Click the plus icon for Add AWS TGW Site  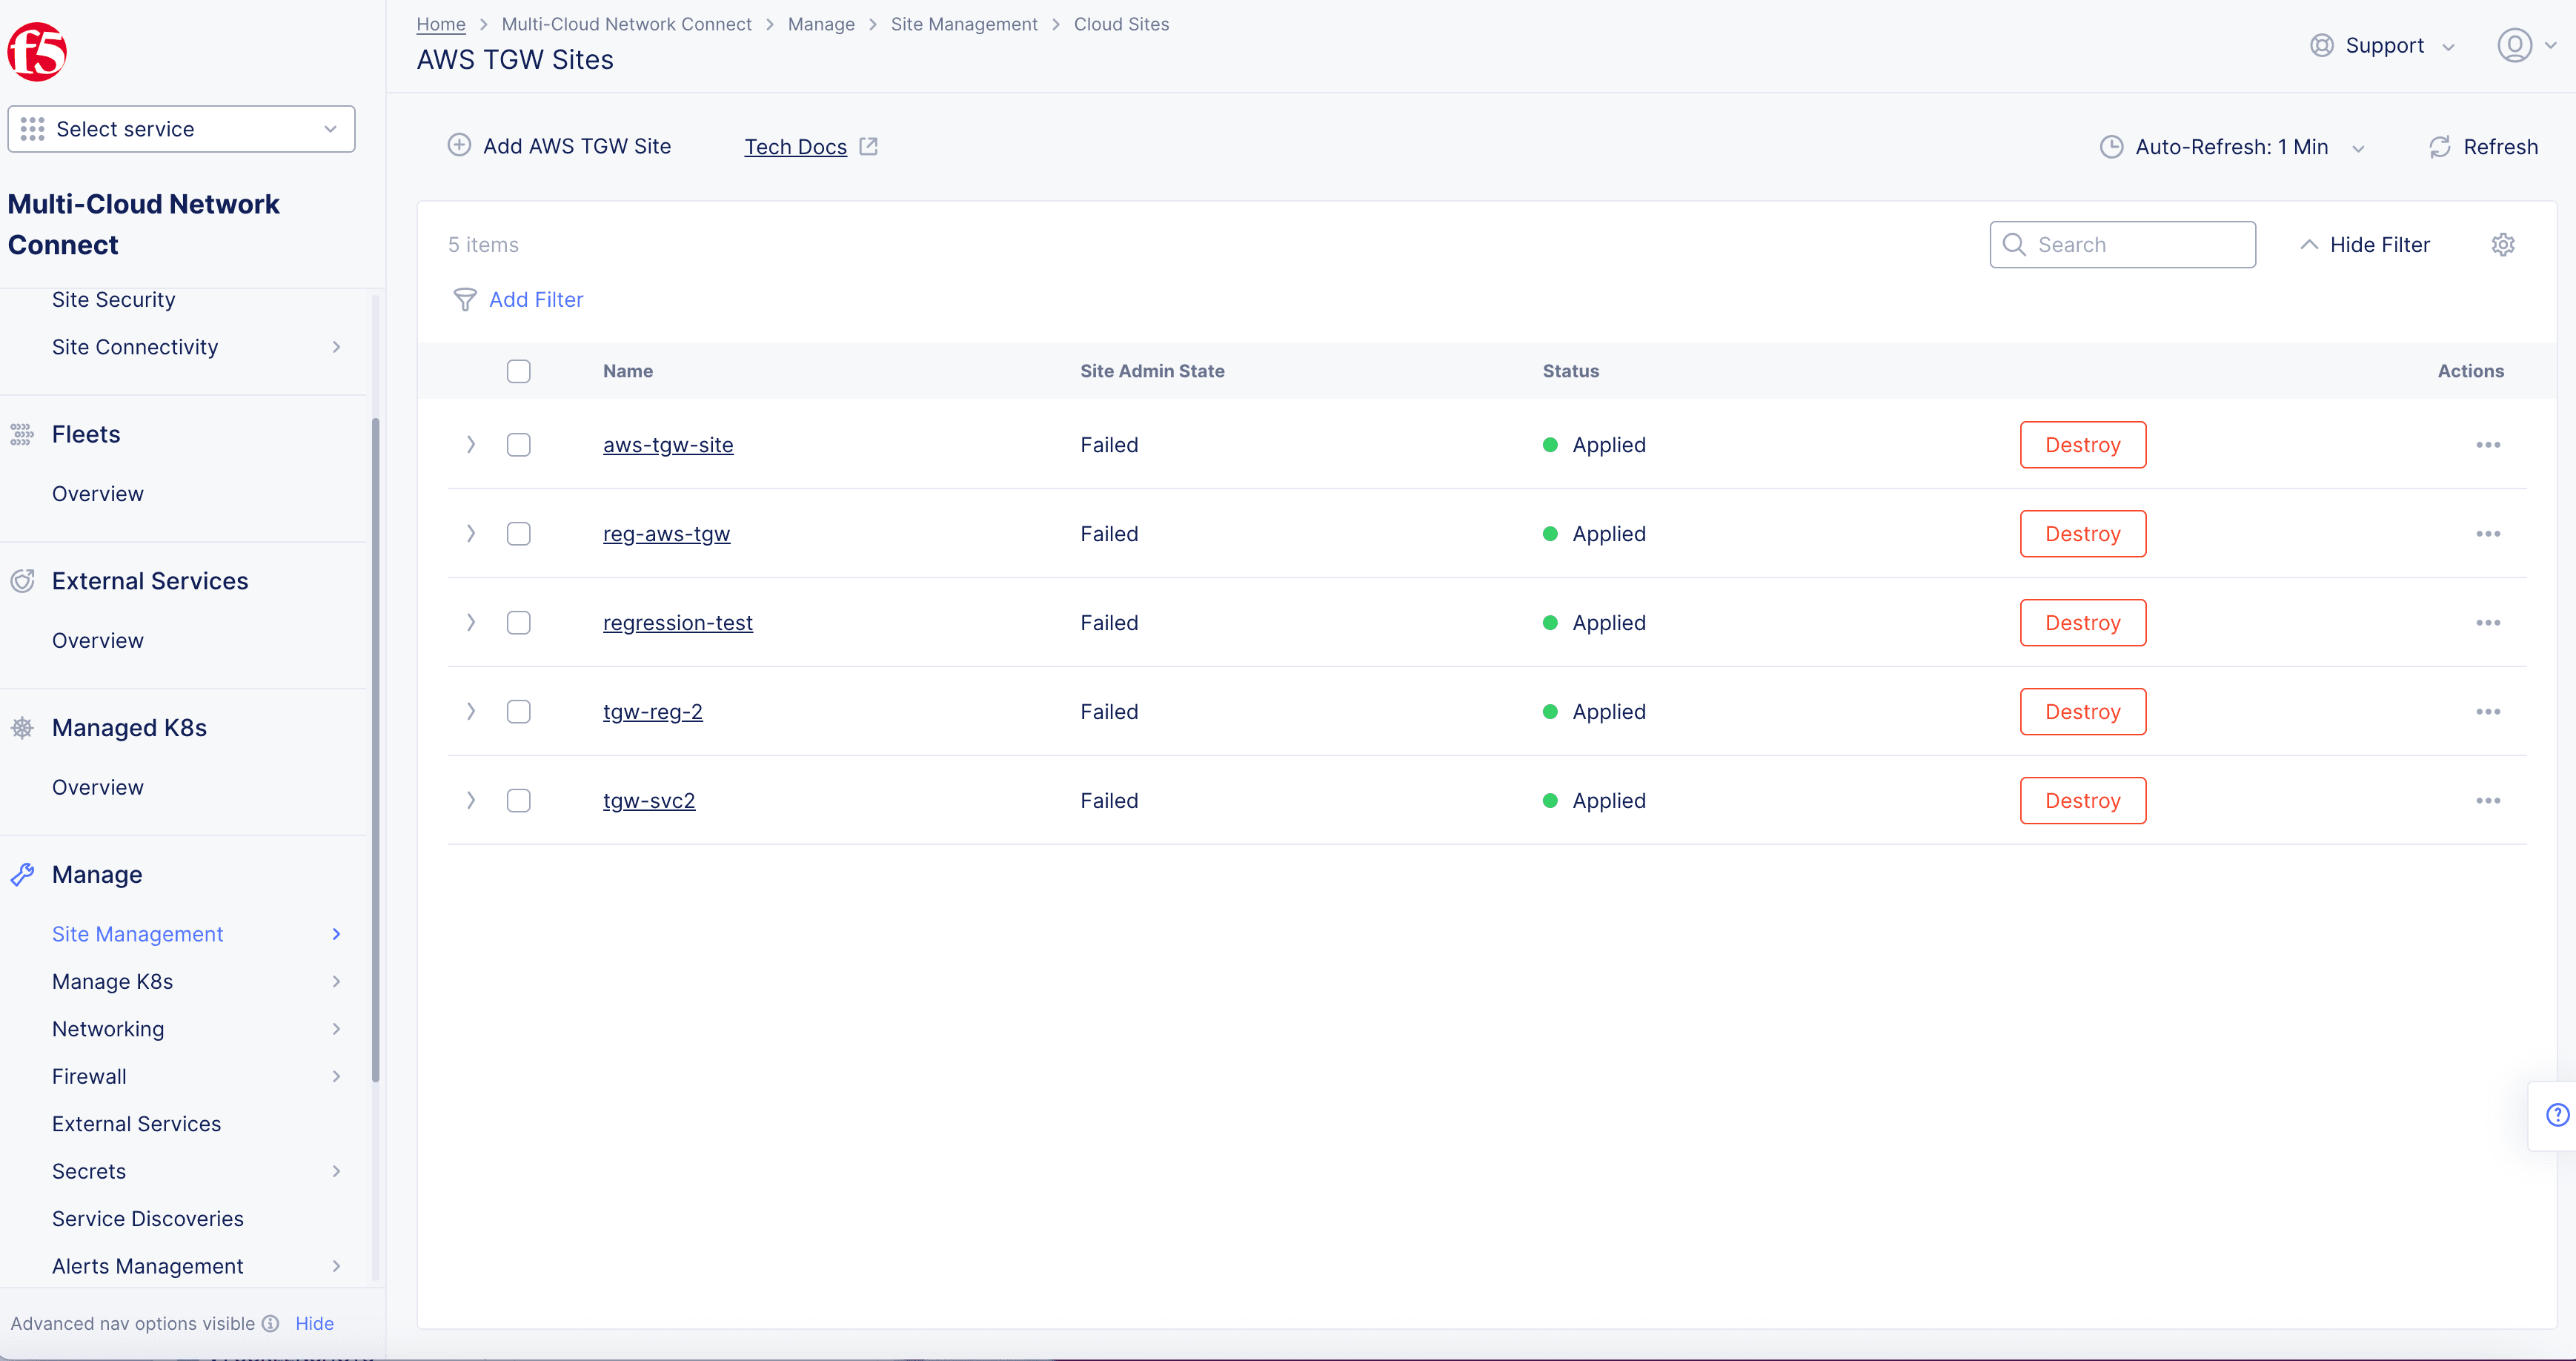(459, 146)
